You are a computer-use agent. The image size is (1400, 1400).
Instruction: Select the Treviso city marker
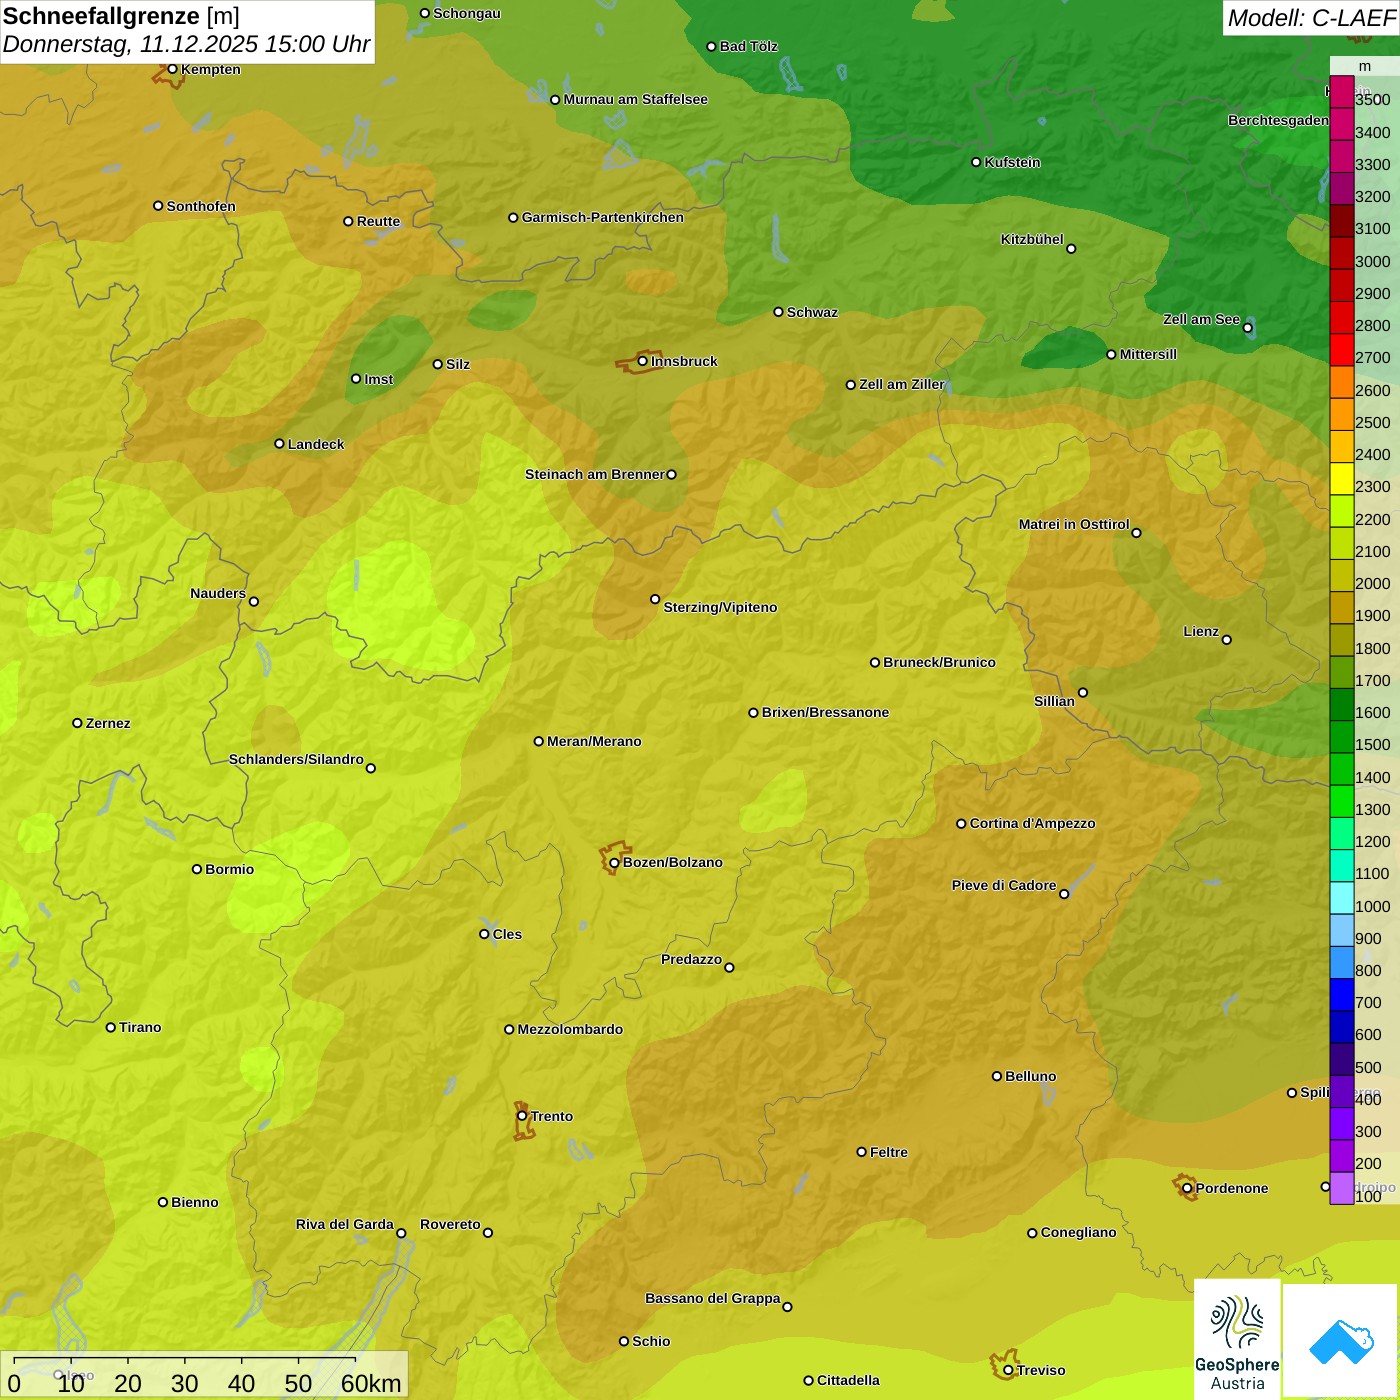[1009, 1370]
